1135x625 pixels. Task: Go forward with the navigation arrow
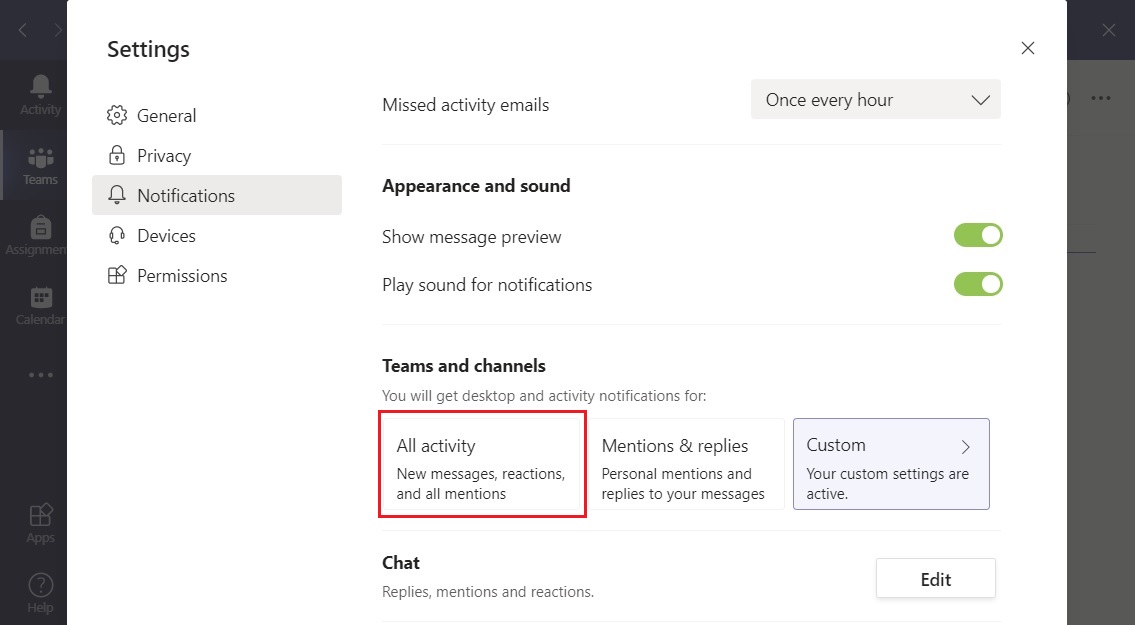coord(57,30)
